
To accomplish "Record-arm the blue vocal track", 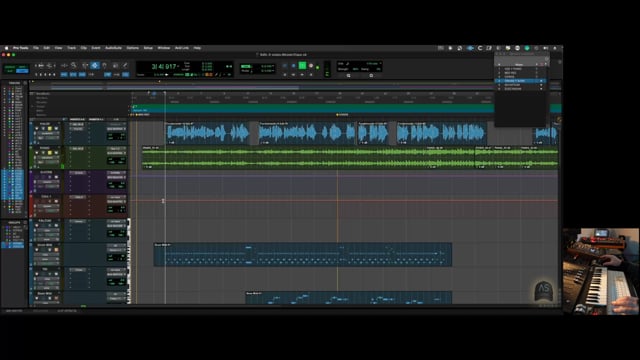I will pyautogui.click(x=36, y=129).
